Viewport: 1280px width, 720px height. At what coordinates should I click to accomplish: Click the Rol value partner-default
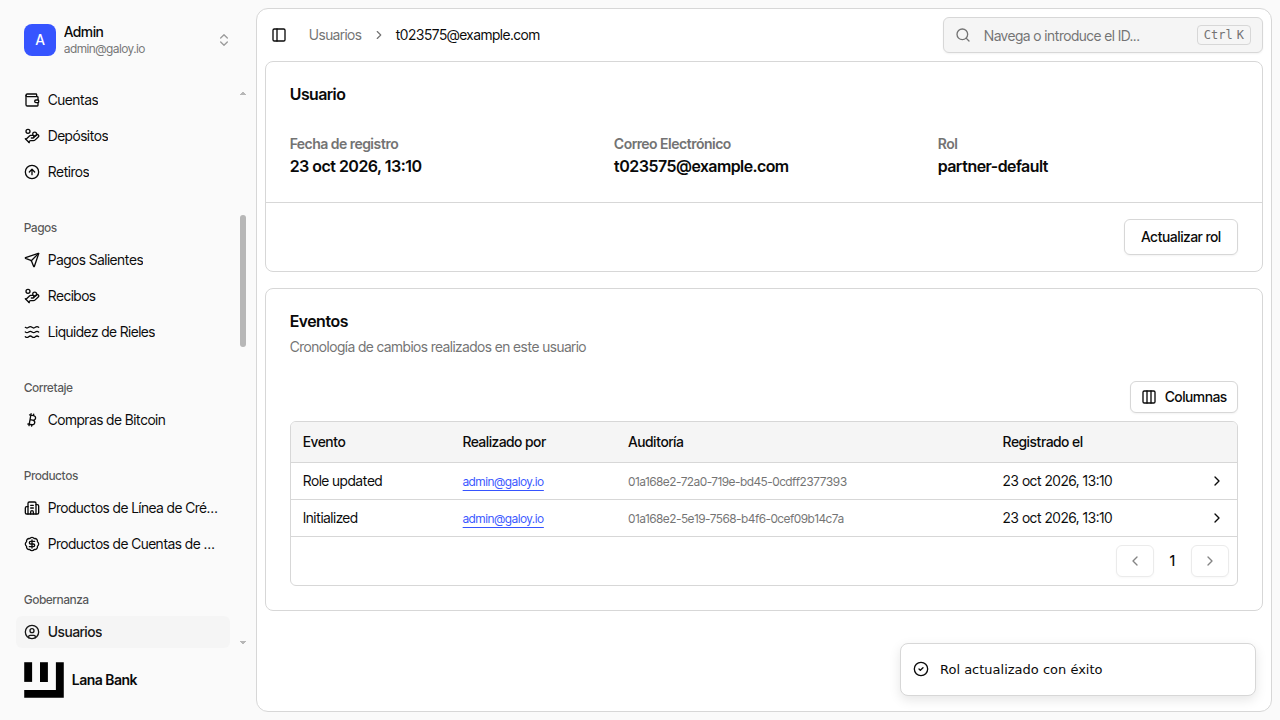[993, 167]
